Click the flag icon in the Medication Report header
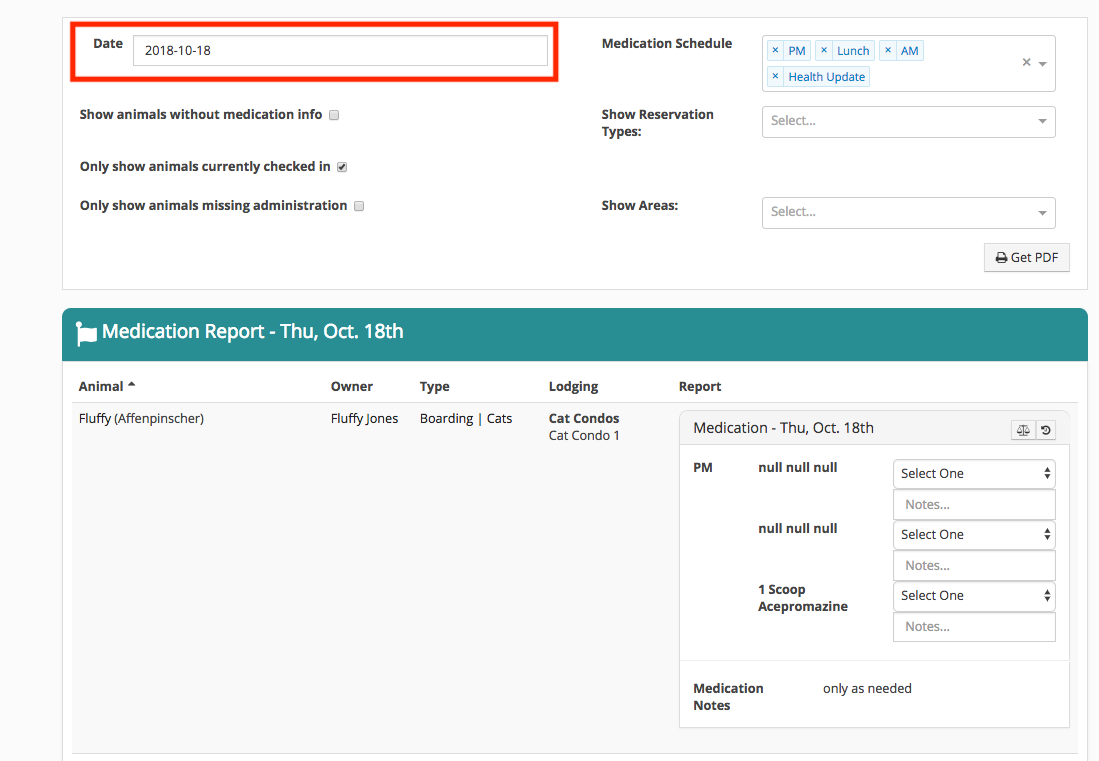Viewport: 1099px width, 761px height. [x=87, y=331]
